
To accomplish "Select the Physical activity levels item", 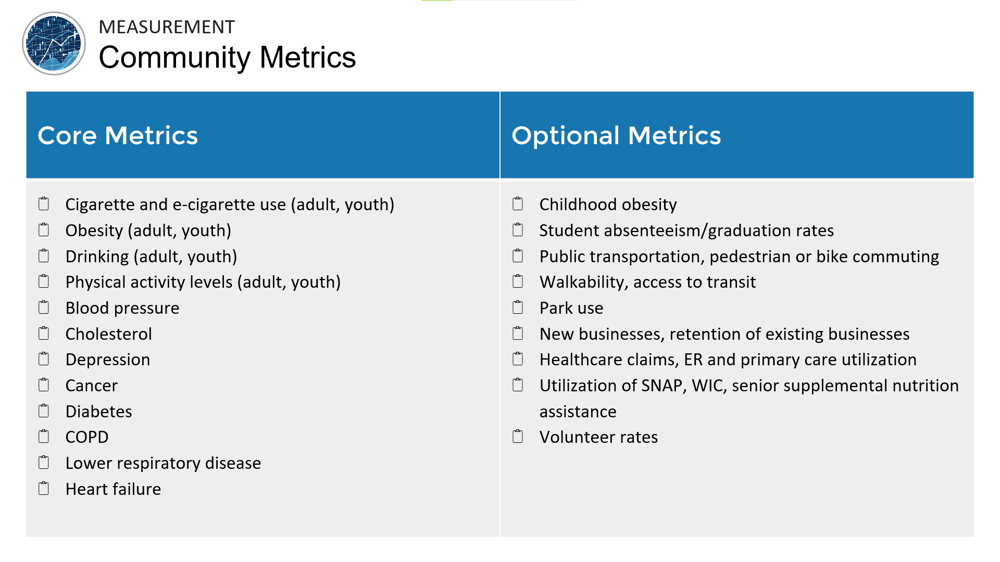I will 203,282.
